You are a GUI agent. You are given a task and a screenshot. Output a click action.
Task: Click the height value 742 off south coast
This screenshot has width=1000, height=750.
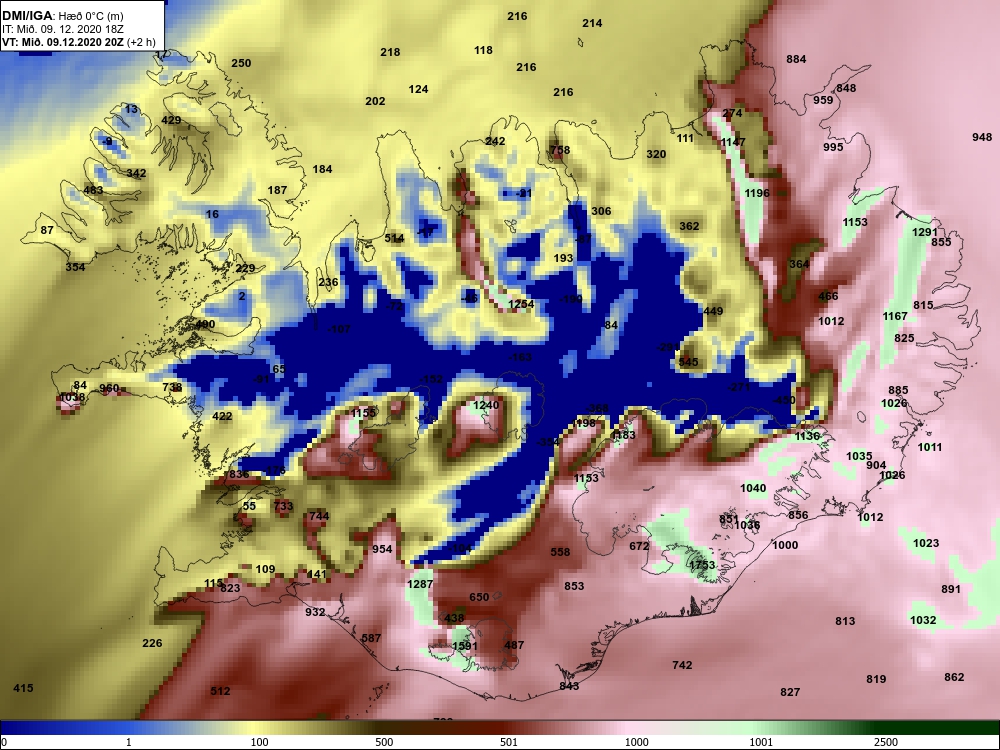point(682,666)
